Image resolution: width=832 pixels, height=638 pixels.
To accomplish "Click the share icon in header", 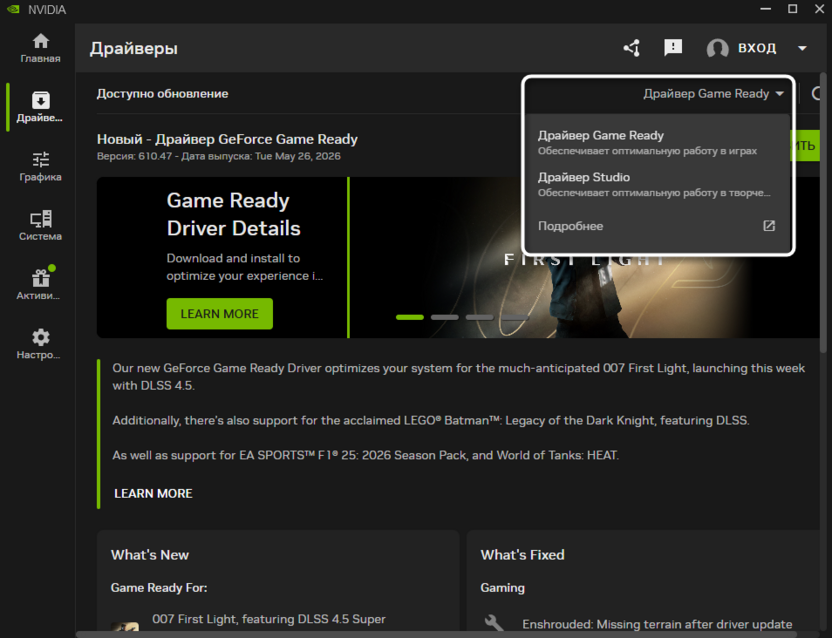I will 631,48.
